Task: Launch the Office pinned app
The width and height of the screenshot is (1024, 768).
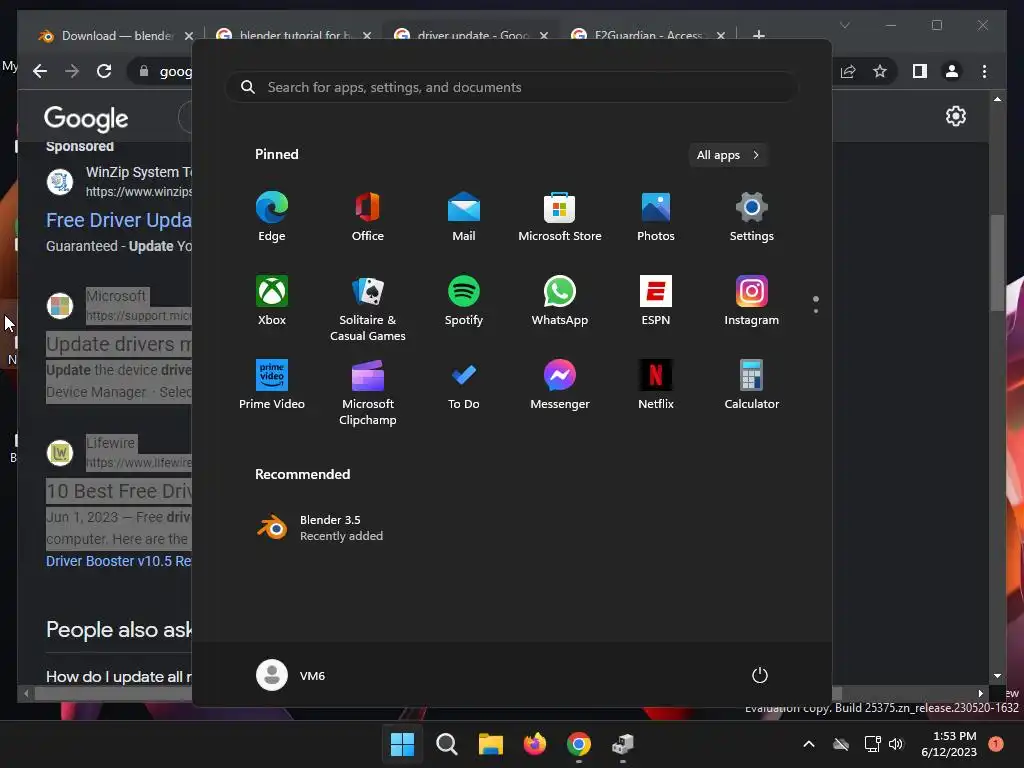Action: 368,217
